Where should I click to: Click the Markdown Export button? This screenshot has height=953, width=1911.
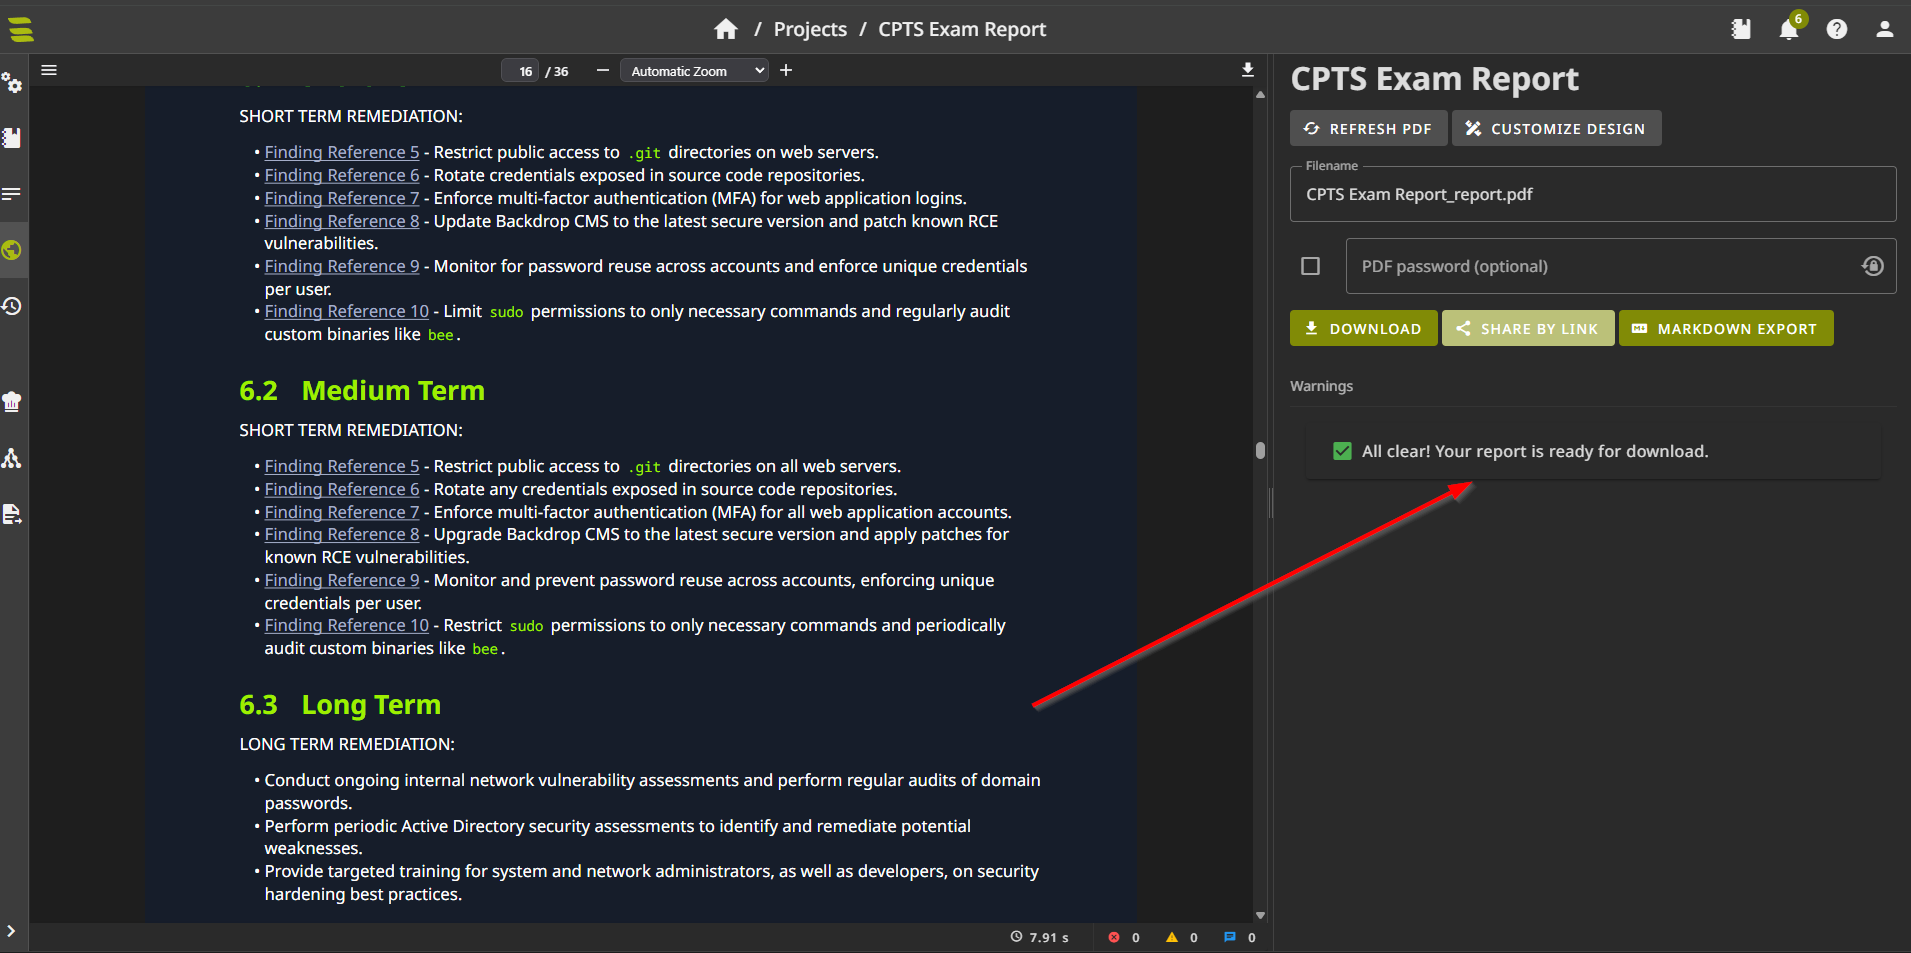pyautogui.click(x=1725, y=329)
